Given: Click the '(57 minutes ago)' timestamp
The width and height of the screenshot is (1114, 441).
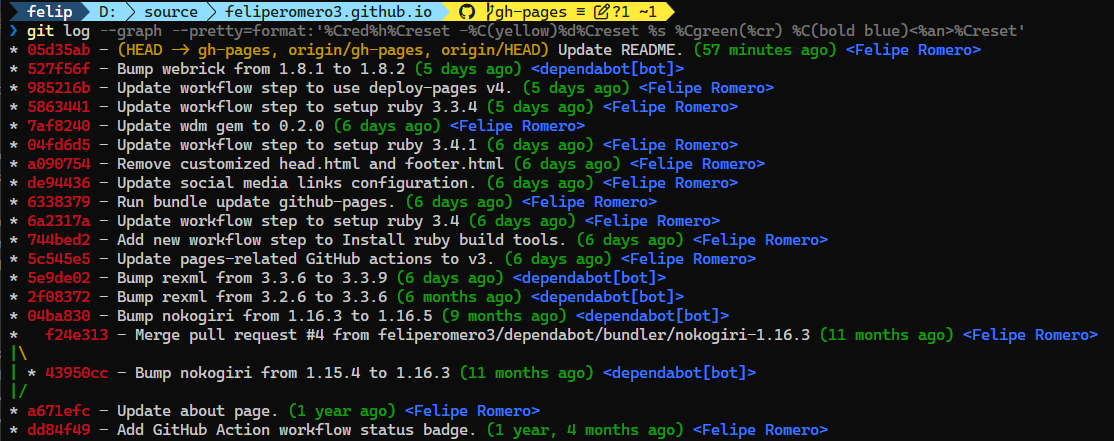Looking at the screenshot, I should click(x=765, y=50).
